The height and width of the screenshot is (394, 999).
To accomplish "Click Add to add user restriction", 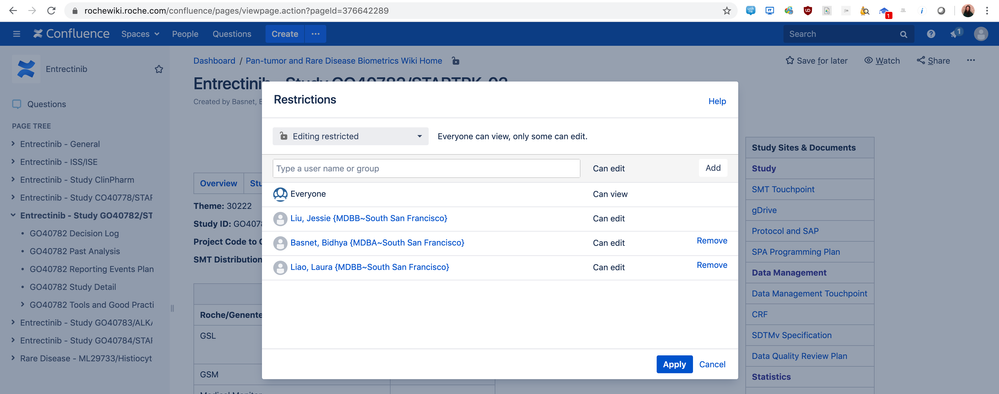I will tap(713, 168).
